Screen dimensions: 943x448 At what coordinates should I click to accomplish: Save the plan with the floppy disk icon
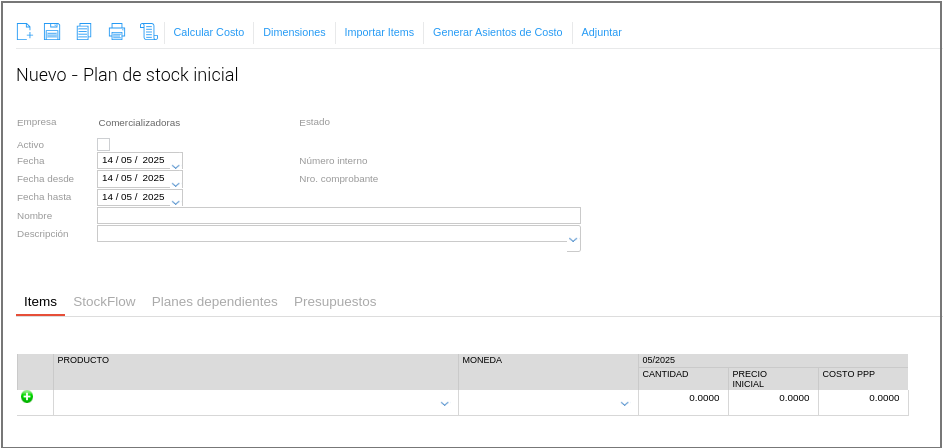coord(52,32)
